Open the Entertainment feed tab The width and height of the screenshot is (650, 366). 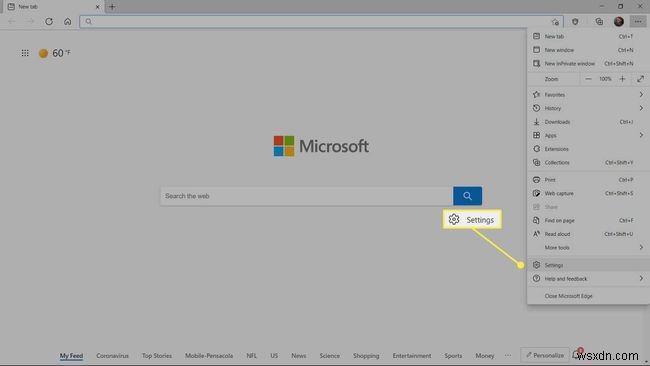click(x=412, y=356)
